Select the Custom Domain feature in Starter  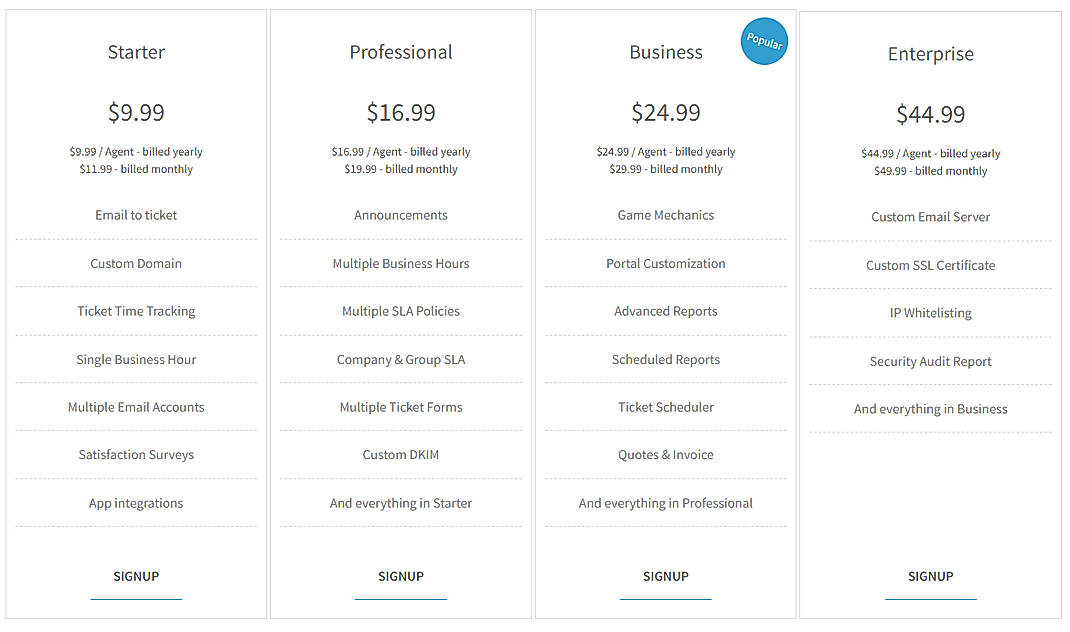pyautogui.click(x=136, y=263)
